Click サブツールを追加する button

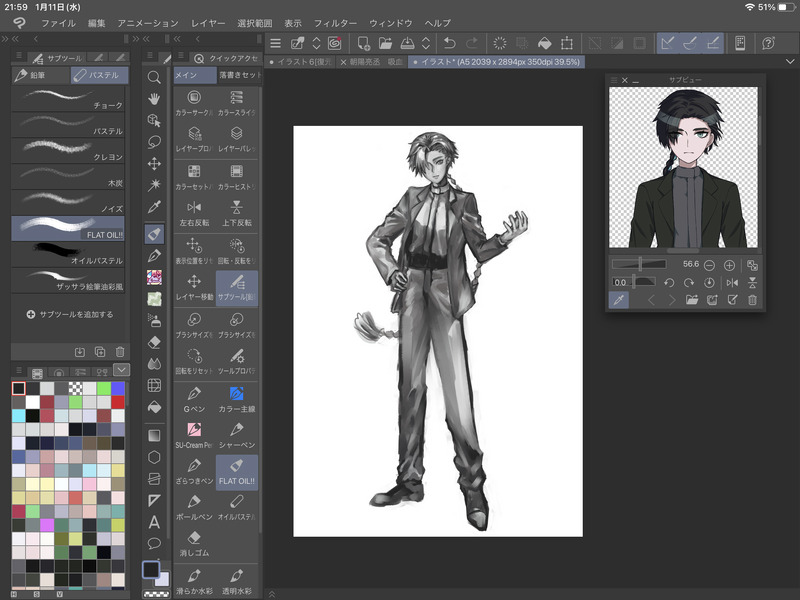point(70,314)
